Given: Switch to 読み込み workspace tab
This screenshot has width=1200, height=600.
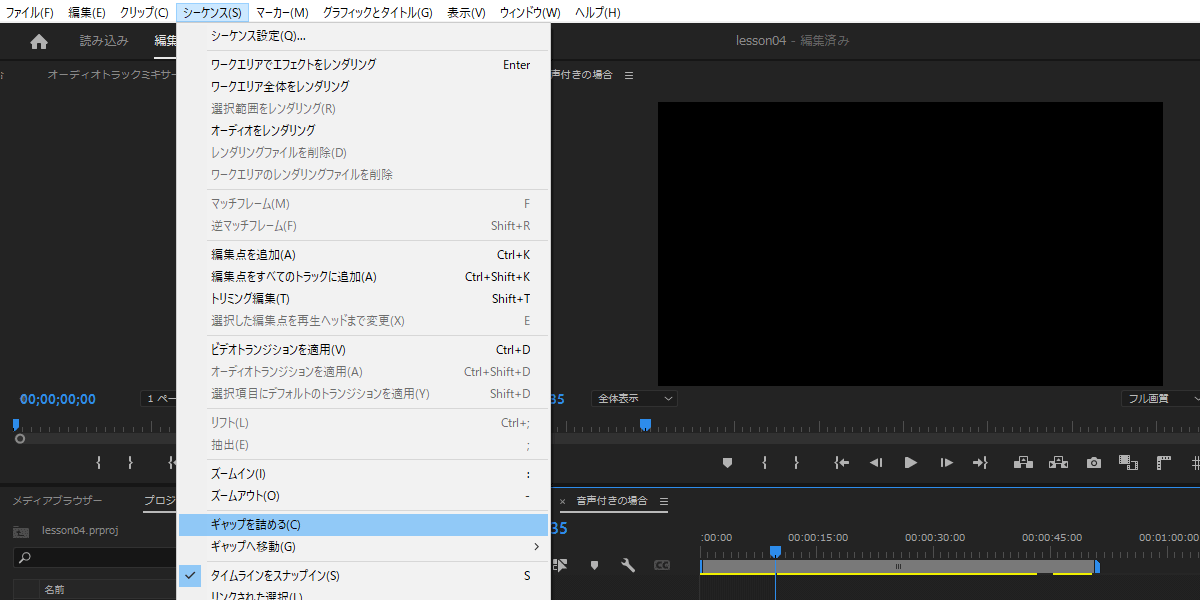Looking at the screenshot, I should pos(104,41).
